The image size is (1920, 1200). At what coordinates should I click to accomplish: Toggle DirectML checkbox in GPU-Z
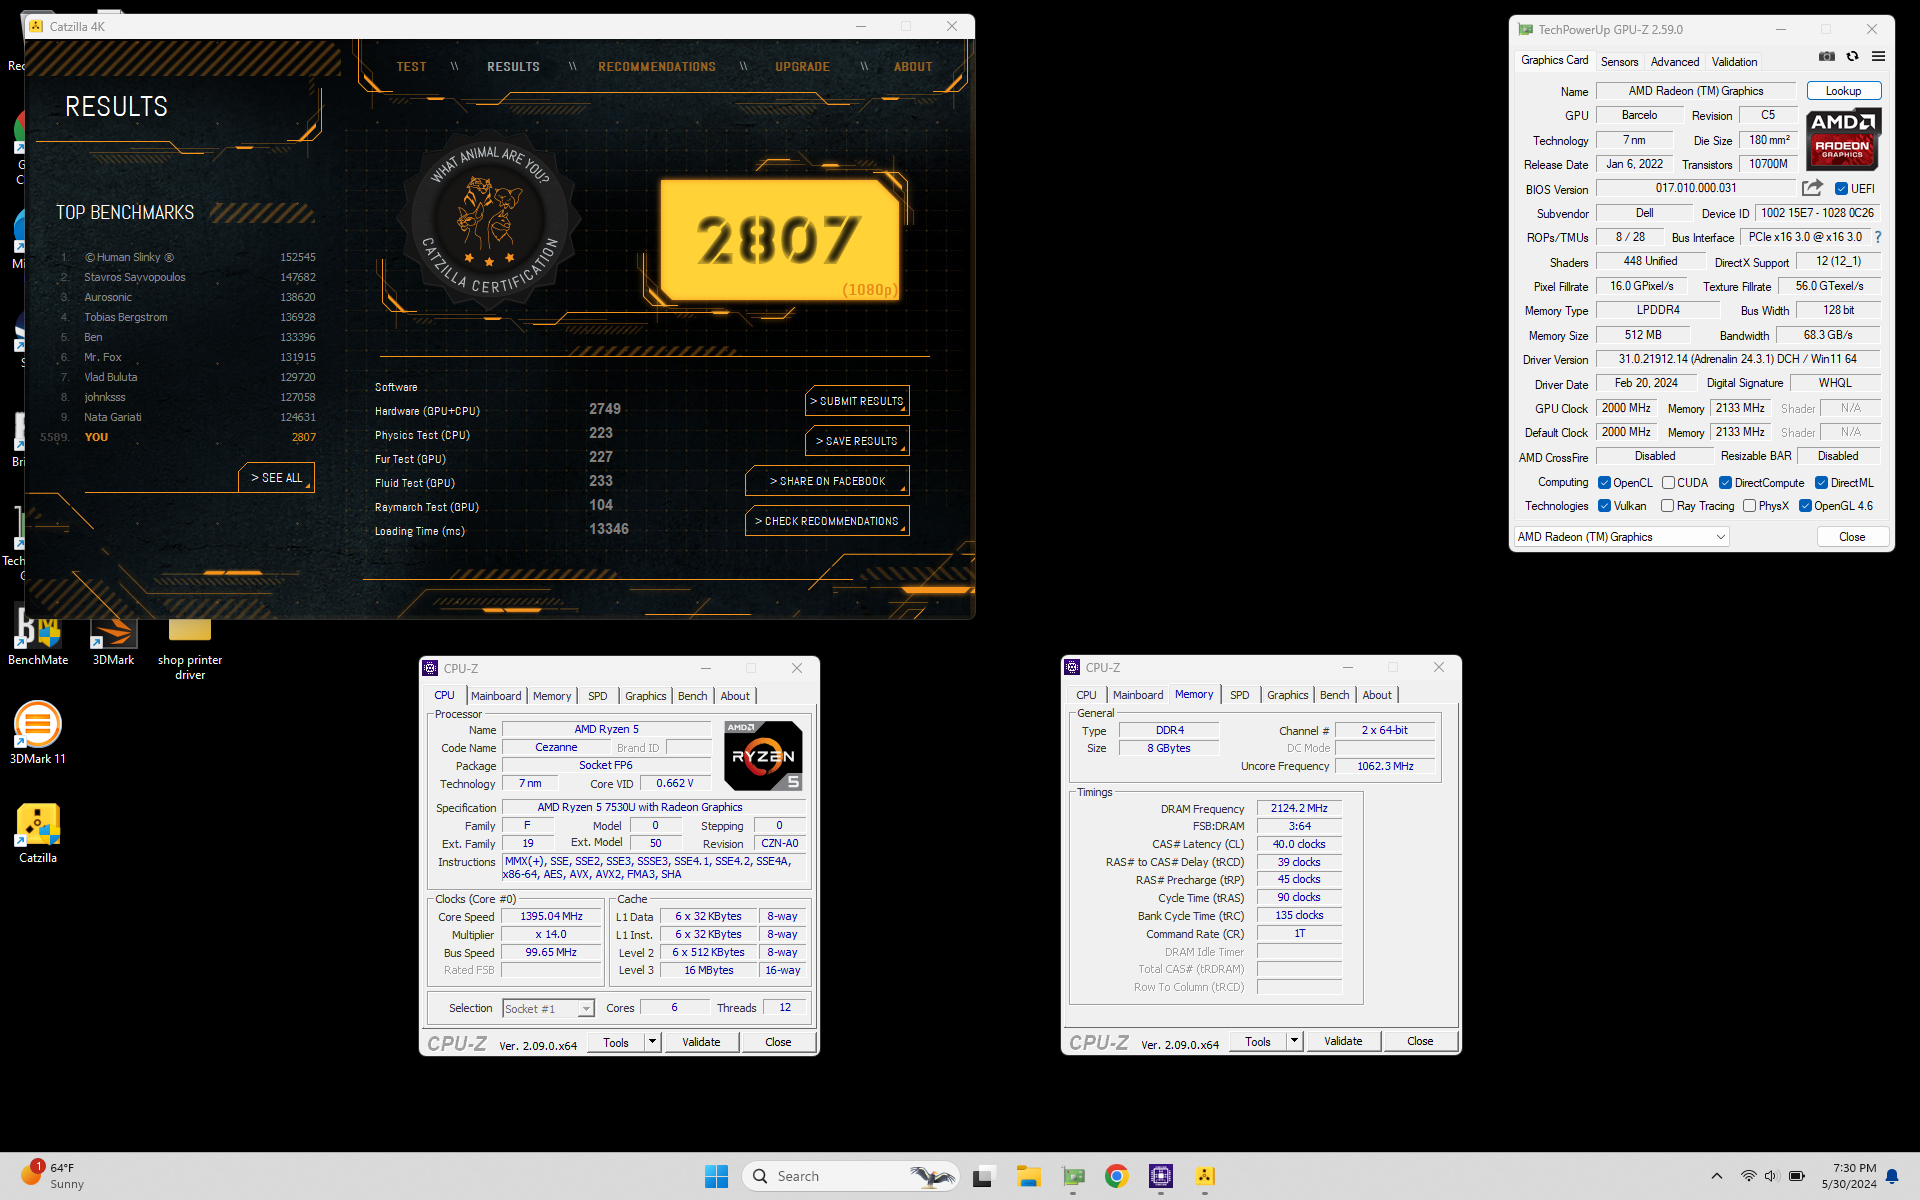[1821, 483]
